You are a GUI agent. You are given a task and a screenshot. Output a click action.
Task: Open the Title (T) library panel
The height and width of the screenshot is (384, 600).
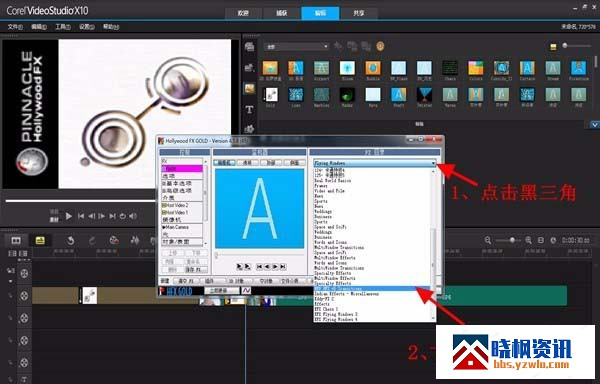249,109
